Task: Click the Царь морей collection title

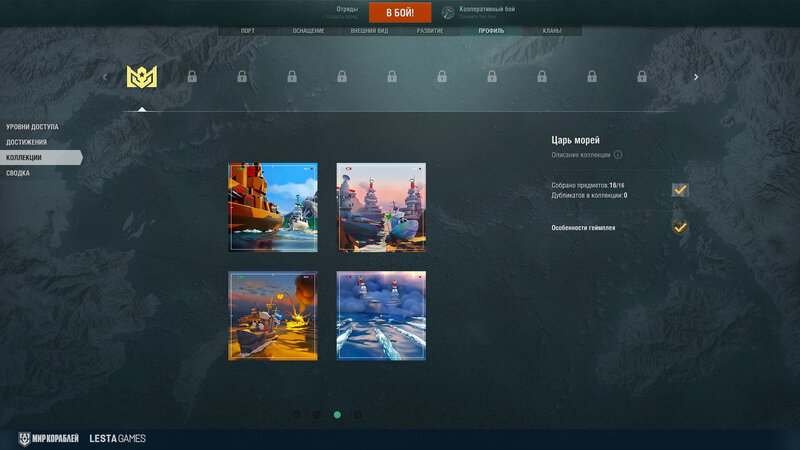Action: pyautogui.click(x=576, y=140)
